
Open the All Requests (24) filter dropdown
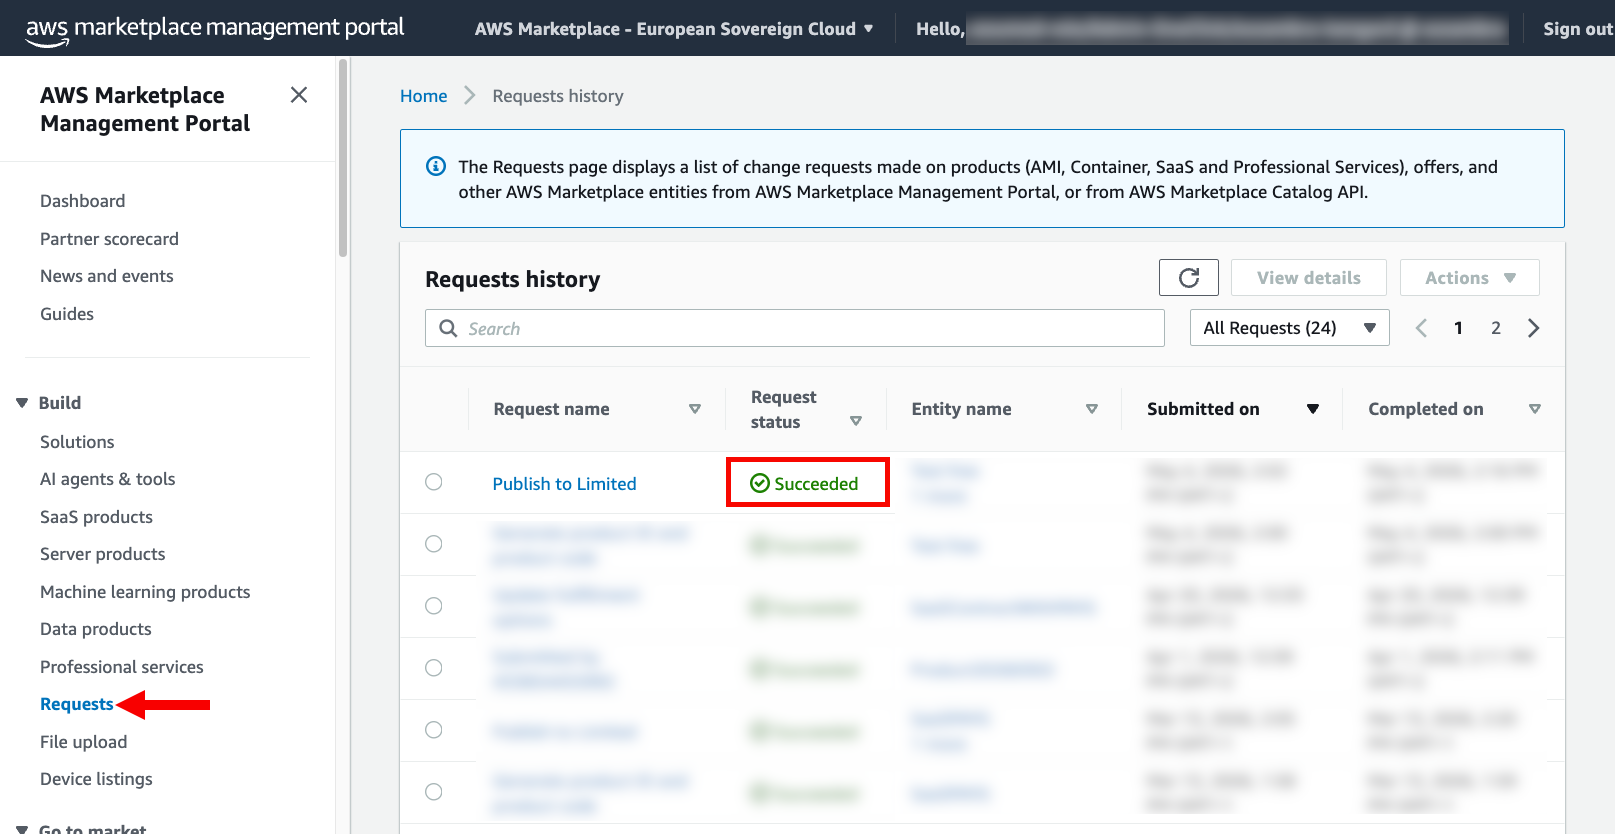[1289, 328]
